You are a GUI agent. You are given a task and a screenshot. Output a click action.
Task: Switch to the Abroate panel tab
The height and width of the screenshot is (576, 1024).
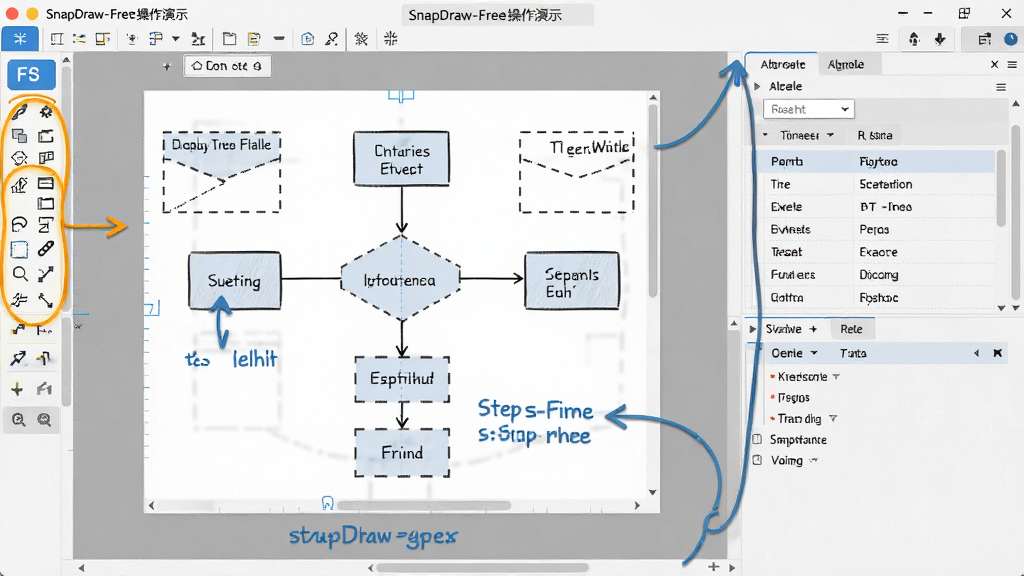coord(782,65)
